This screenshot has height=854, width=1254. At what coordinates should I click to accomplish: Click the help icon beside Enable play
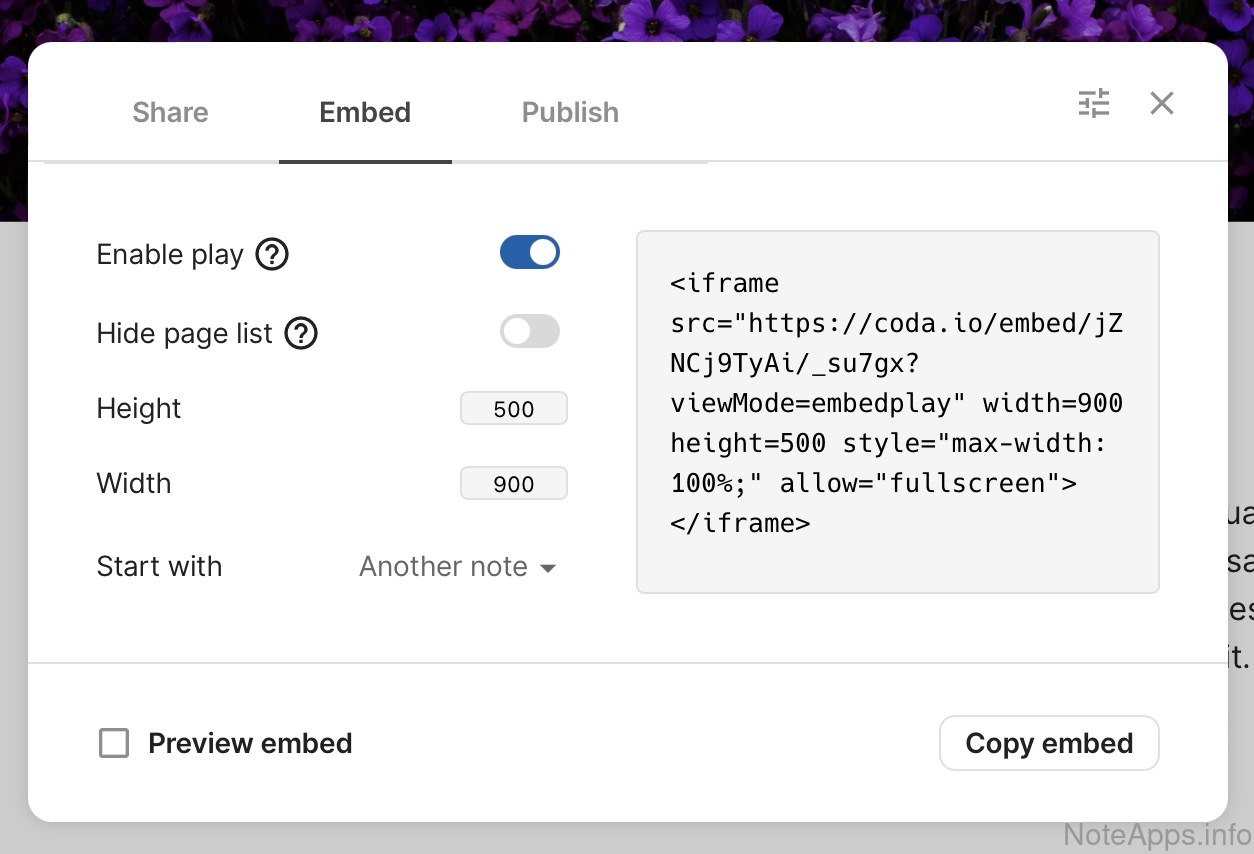272,255
